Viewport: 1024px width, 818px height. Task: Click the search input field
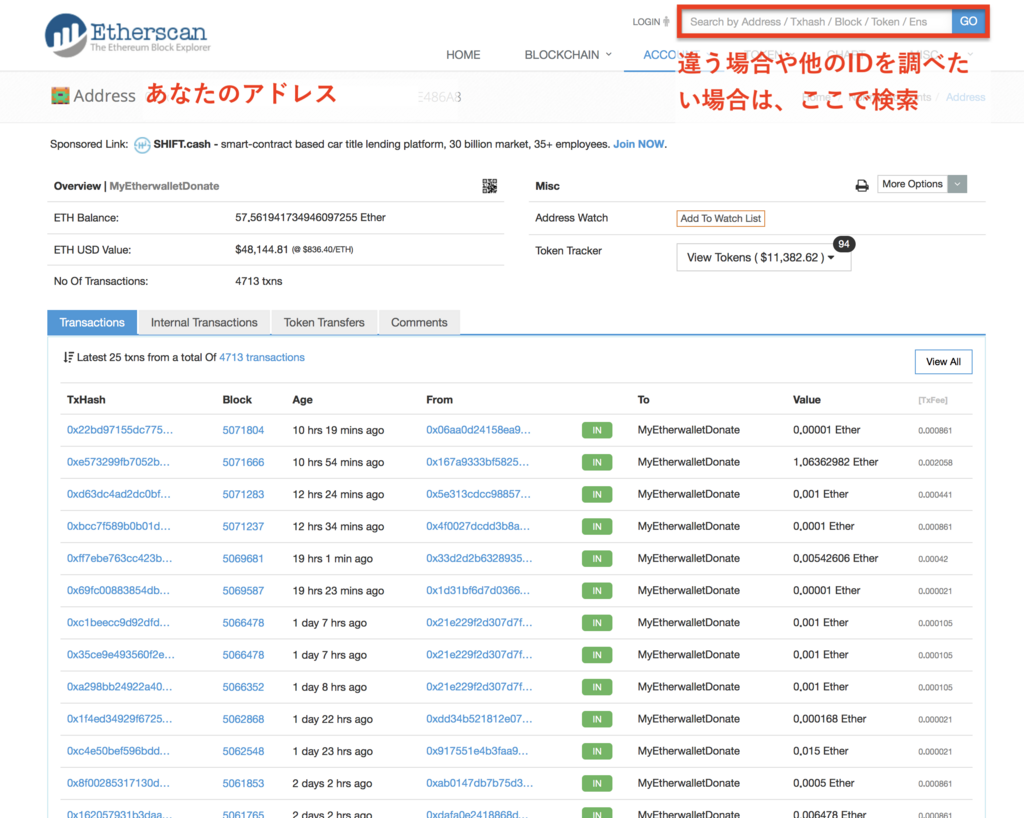coord(816,22)
